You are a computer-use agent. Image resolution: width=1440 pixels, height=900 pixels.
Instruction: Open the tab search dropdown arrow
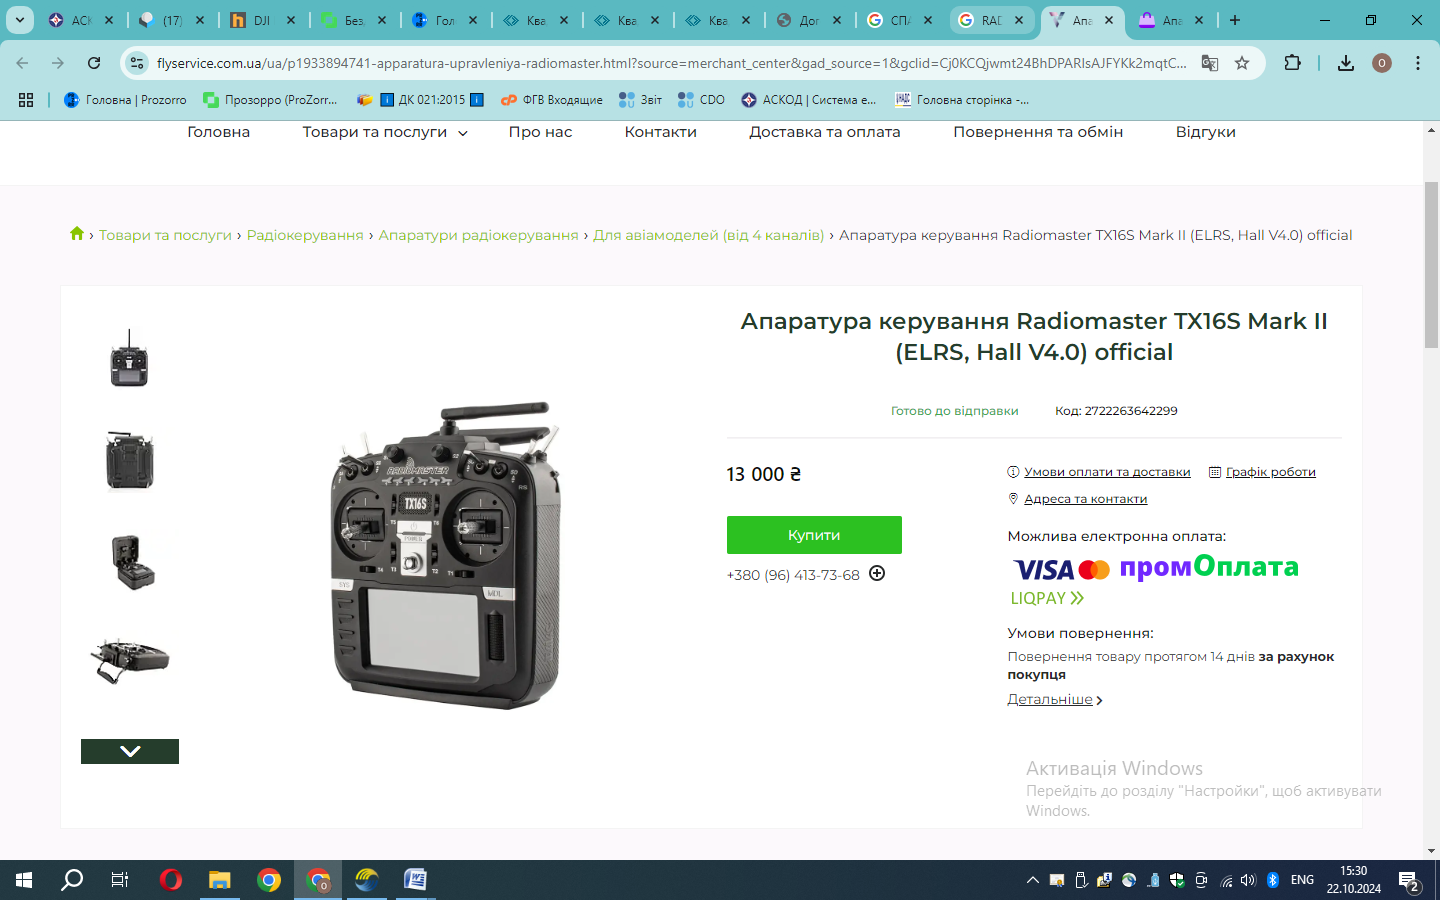19,20
